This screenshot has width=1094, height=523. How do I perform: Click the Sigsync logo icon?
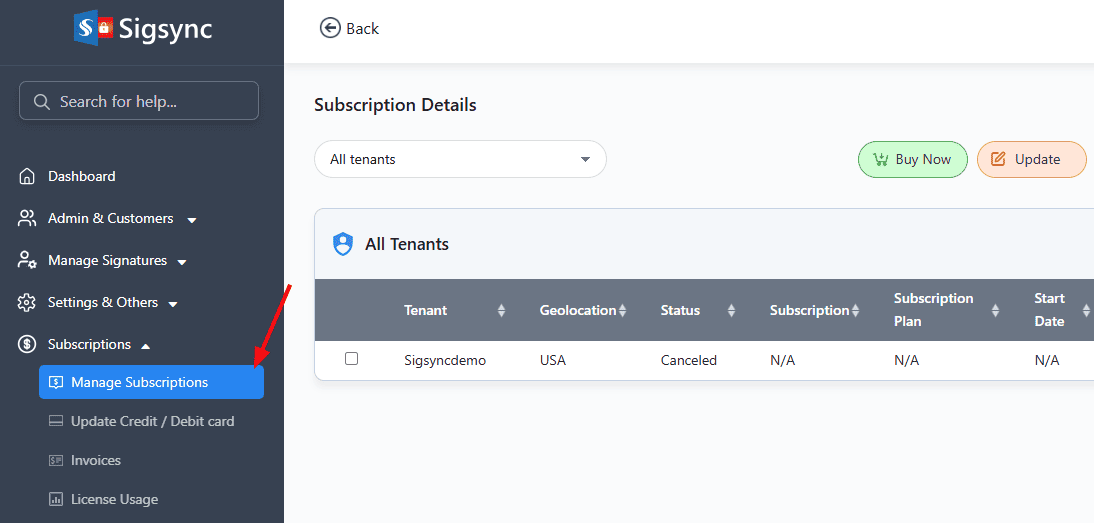[x=93, y=28]
